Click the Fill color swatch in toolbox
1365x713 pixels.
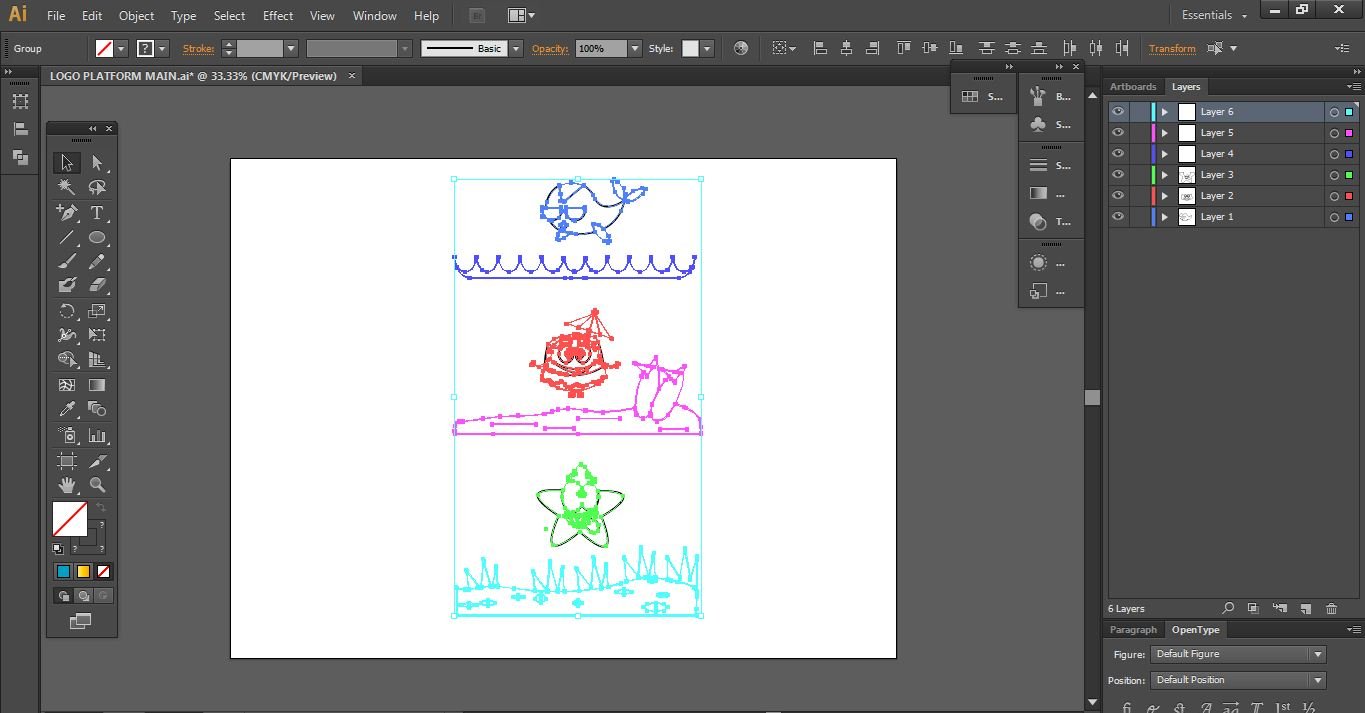click(x=69, y=518)
